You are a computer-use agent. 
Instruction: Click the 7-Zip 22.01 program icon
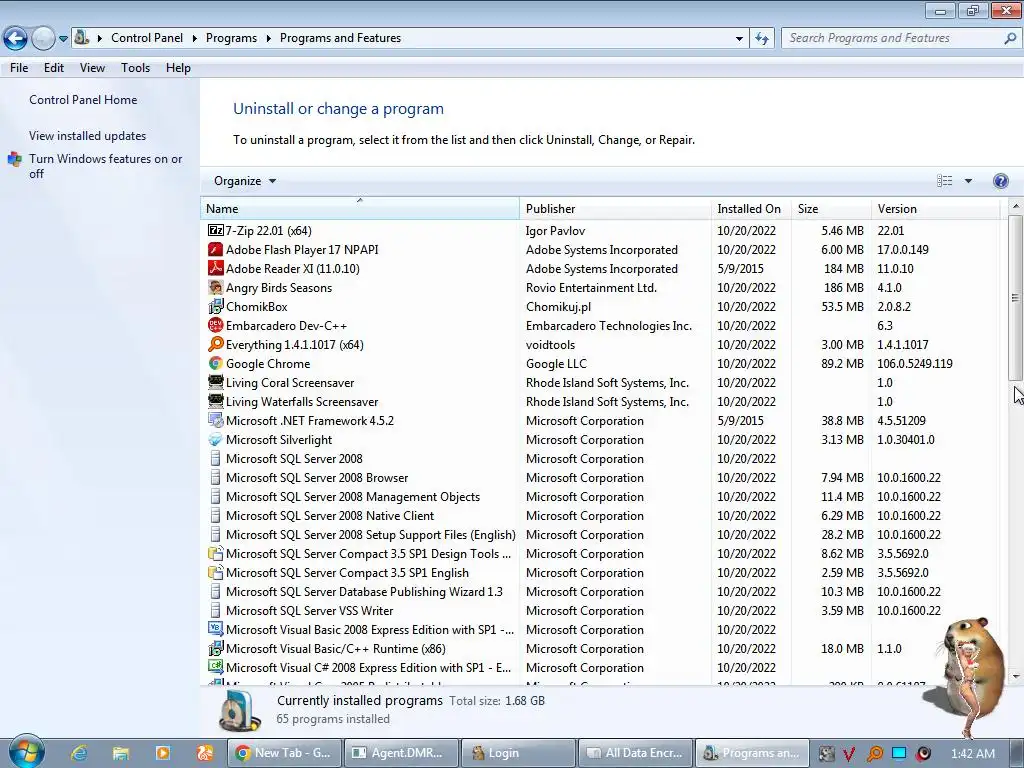click(x=216, y=231)
